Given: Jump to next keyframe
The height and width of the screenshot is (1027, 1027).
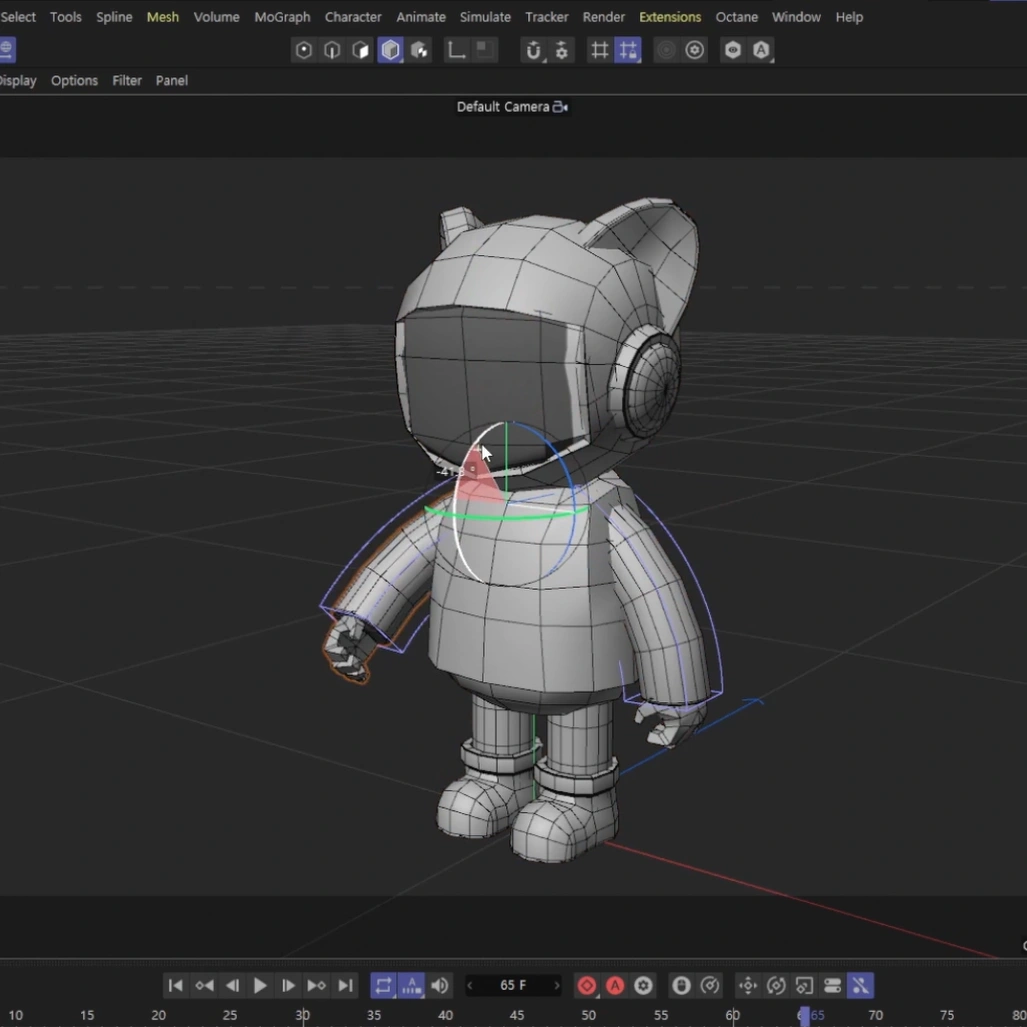Looking at the screenshot, I should pos(316,985).
